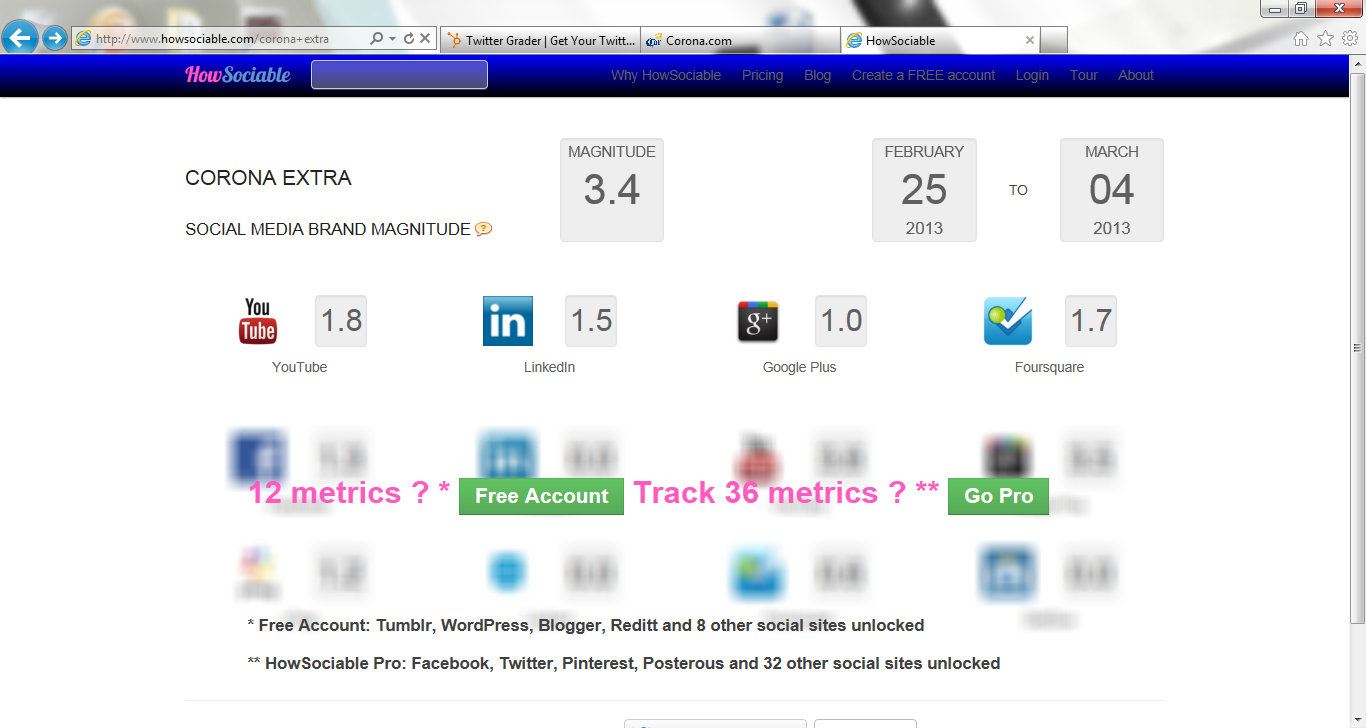The image size is (1366, 728).
Task: Click the green Go Pro button
Action: coord(998,496)
